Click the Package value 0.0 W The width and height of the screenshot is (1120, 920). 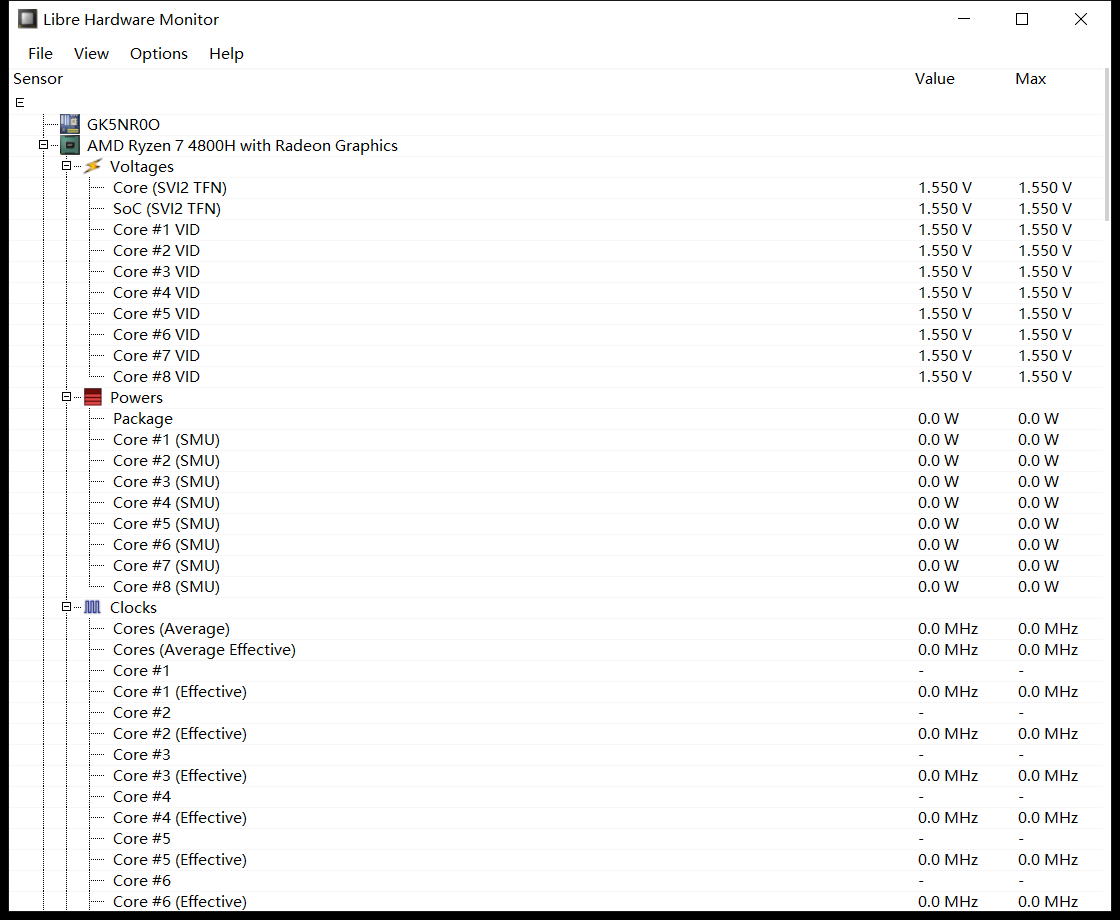pos(939,419)
